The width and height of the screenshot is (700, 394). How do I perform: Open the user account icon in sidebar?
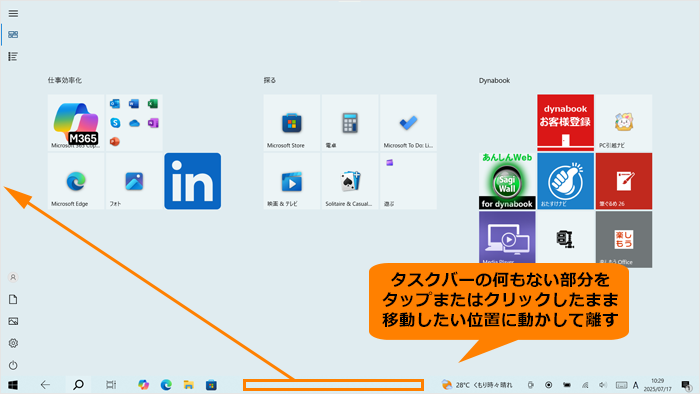point(13,277)
